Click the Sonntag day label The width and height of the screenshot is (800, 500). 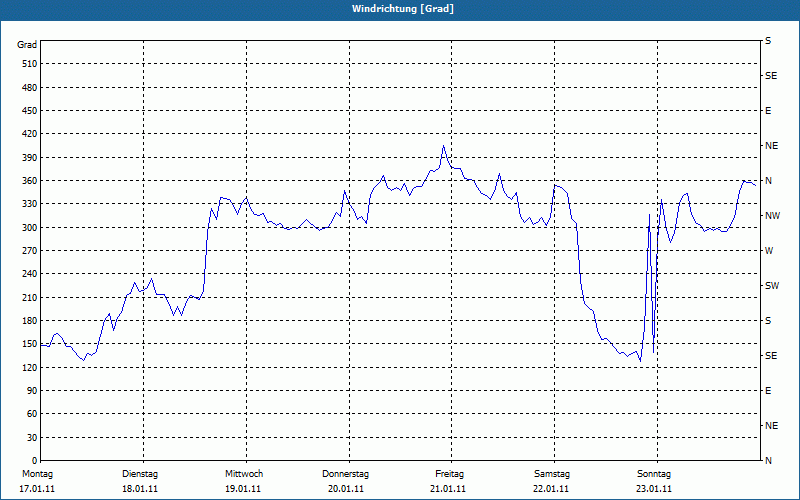tap(654, 474)
